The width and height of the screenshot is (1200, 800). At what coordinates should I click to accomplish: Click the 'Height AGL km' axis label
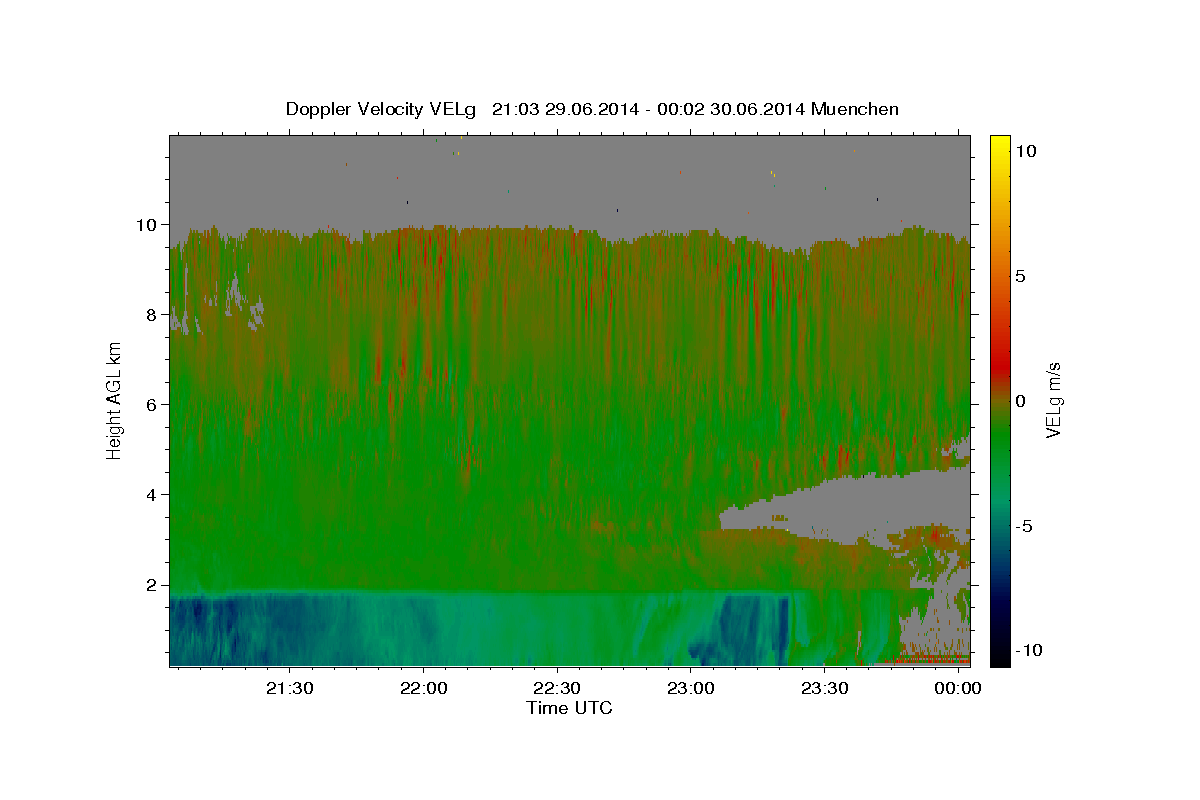click(x=115, y=400)
